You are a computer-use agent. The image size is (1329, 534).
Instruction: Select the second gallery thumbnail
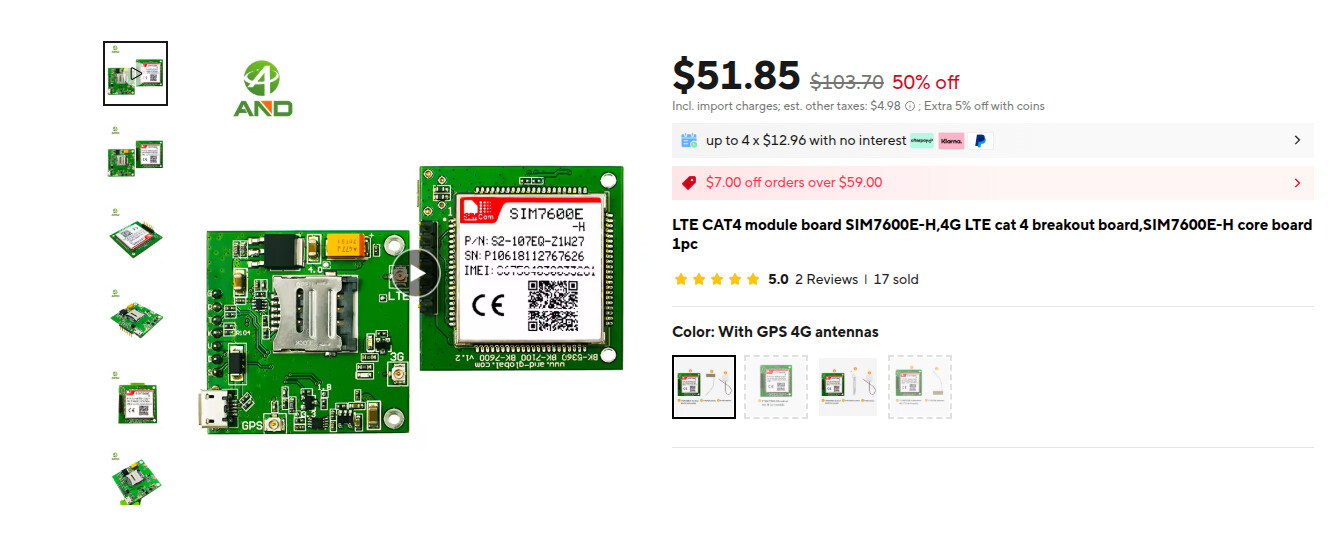[x=136, y=156]
